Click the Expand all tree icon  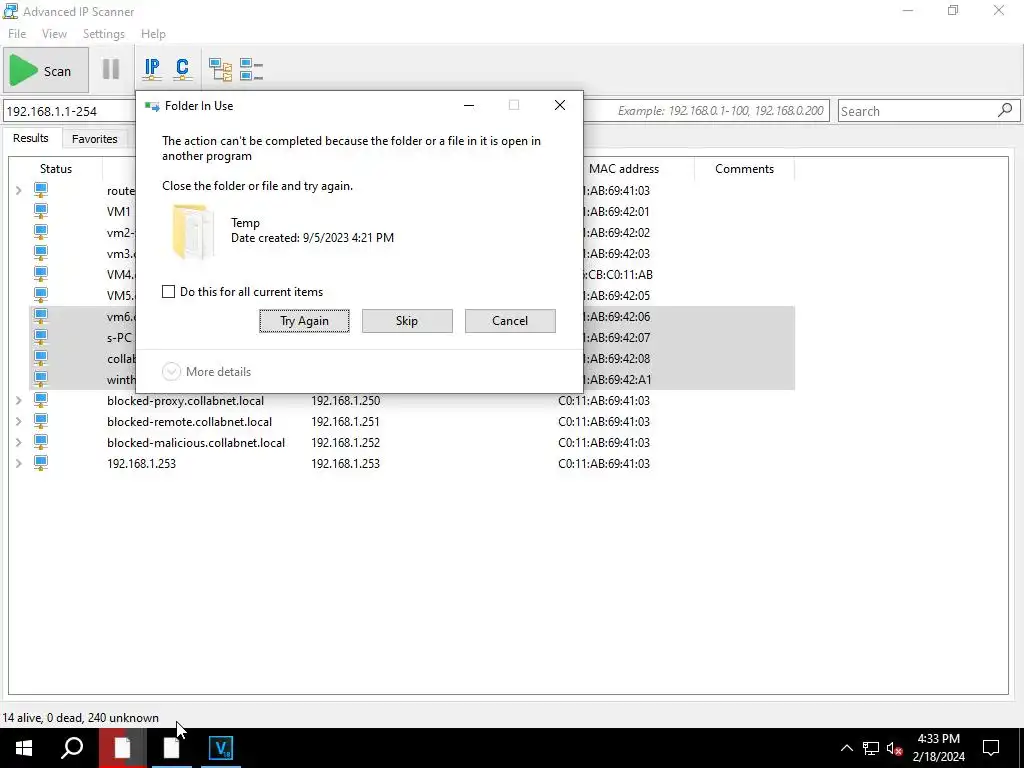pyautogui.click(x=220, y=69)
